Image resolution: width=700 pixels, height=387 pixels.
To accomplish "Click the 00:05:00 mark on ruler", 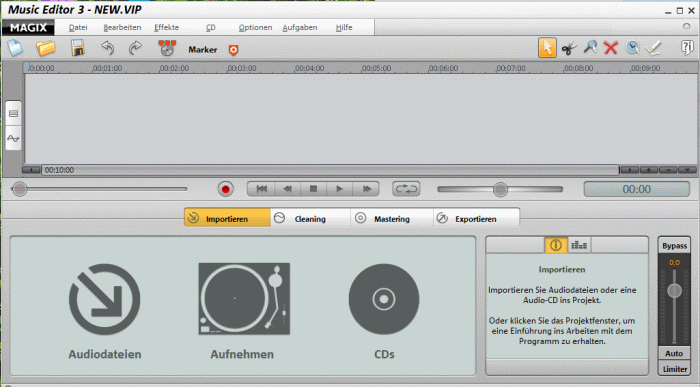I will coord(376,68).
